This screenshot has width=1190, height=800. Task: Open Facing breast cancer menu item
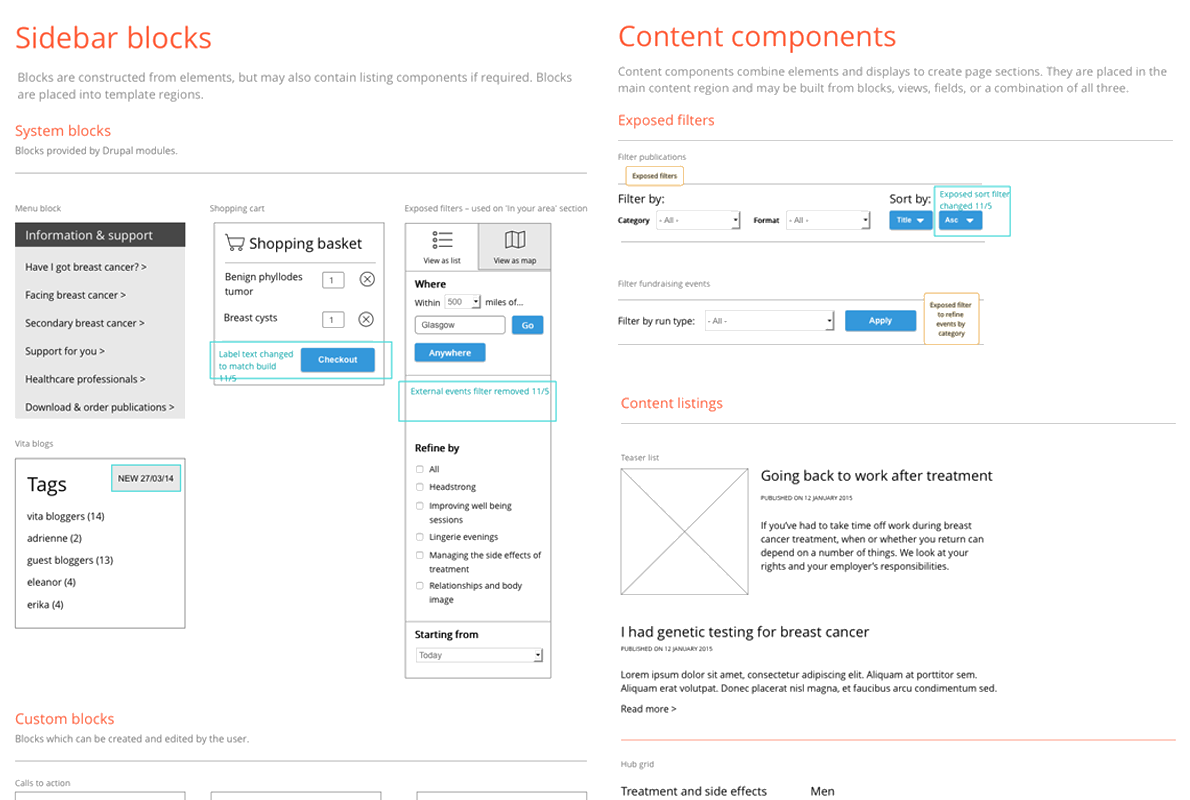[x=75, y=295]
